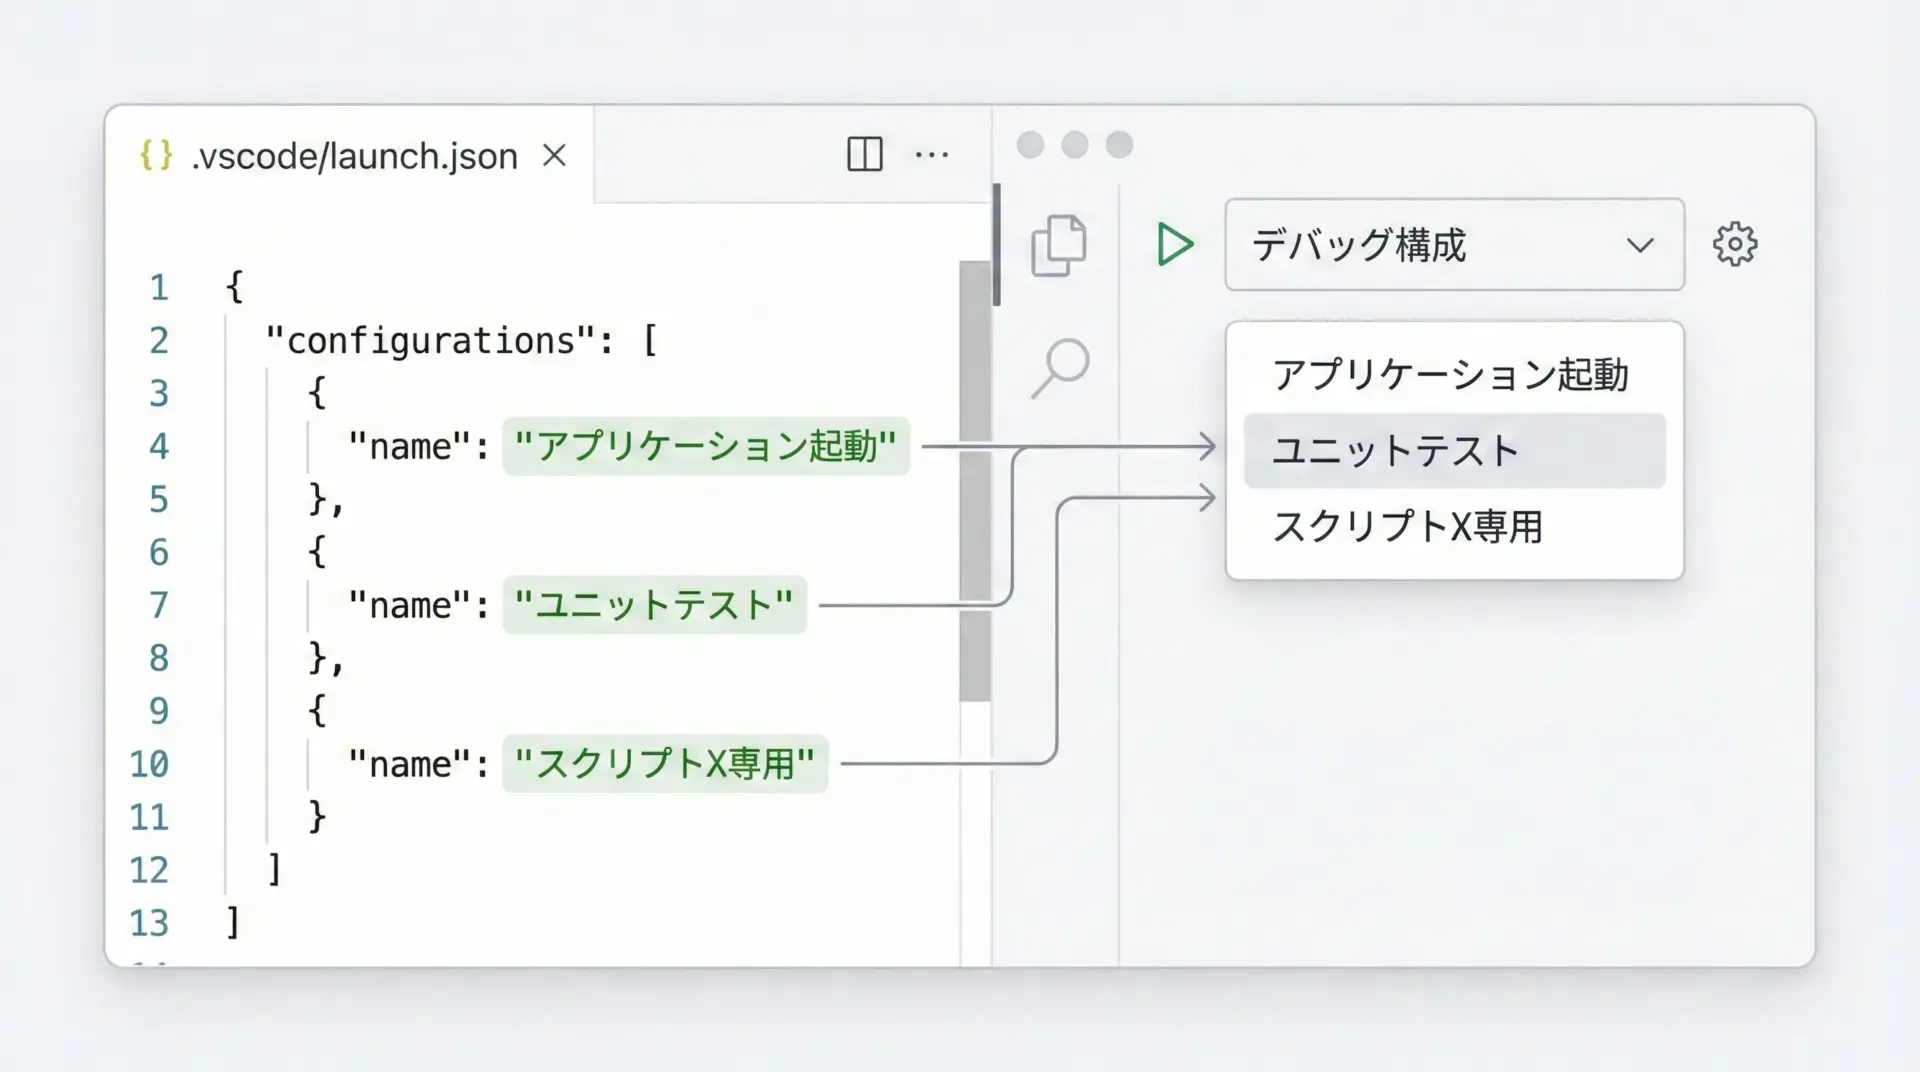Click the JSON braces icon on the tab
The width and height of the screenshot is (1920, 1072).
156,155
